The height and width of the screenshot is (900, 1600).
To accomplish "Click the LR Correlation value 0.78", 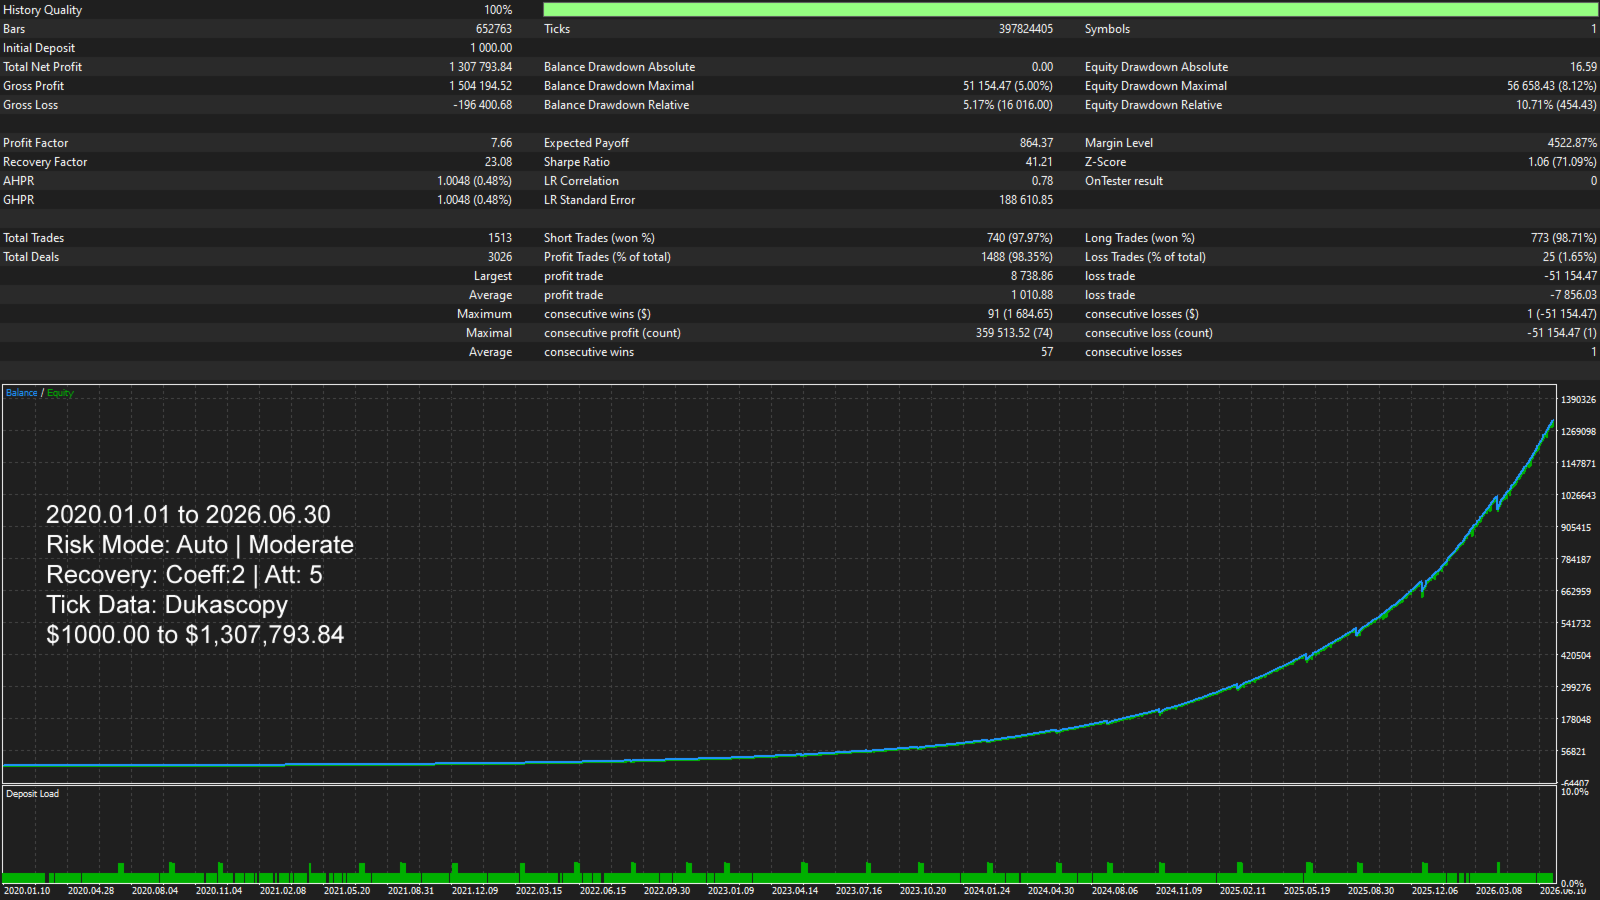I will pyautogui.click(x=1042, y=181).
